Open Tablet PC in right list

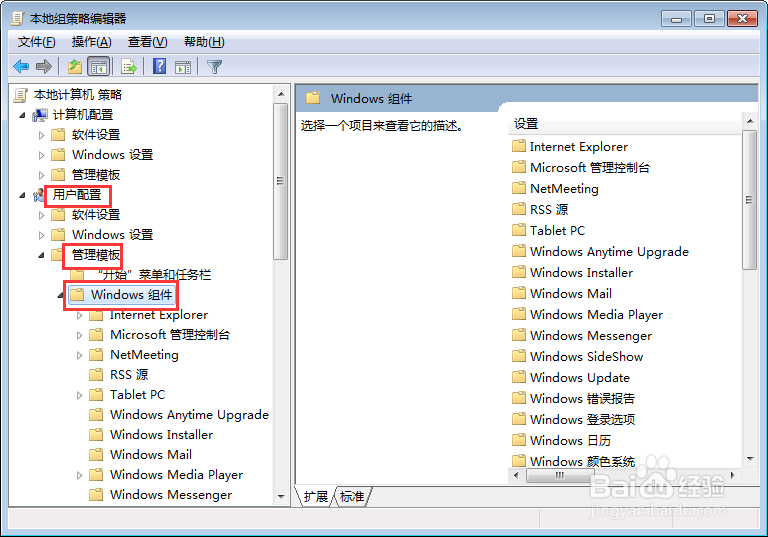tap(557, 231)
